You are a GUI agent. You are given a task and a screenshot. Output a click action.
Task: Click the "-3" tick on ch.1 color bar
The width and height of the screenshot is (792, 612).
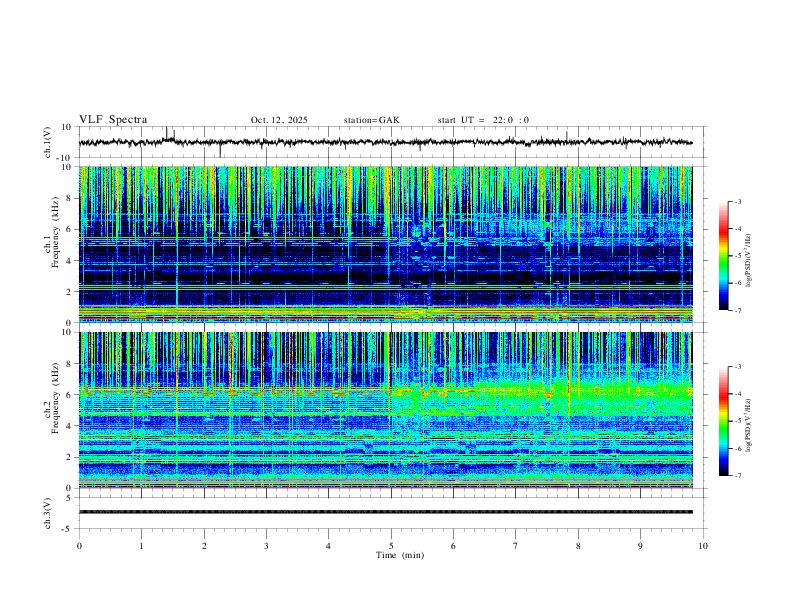tap(737, 201)
